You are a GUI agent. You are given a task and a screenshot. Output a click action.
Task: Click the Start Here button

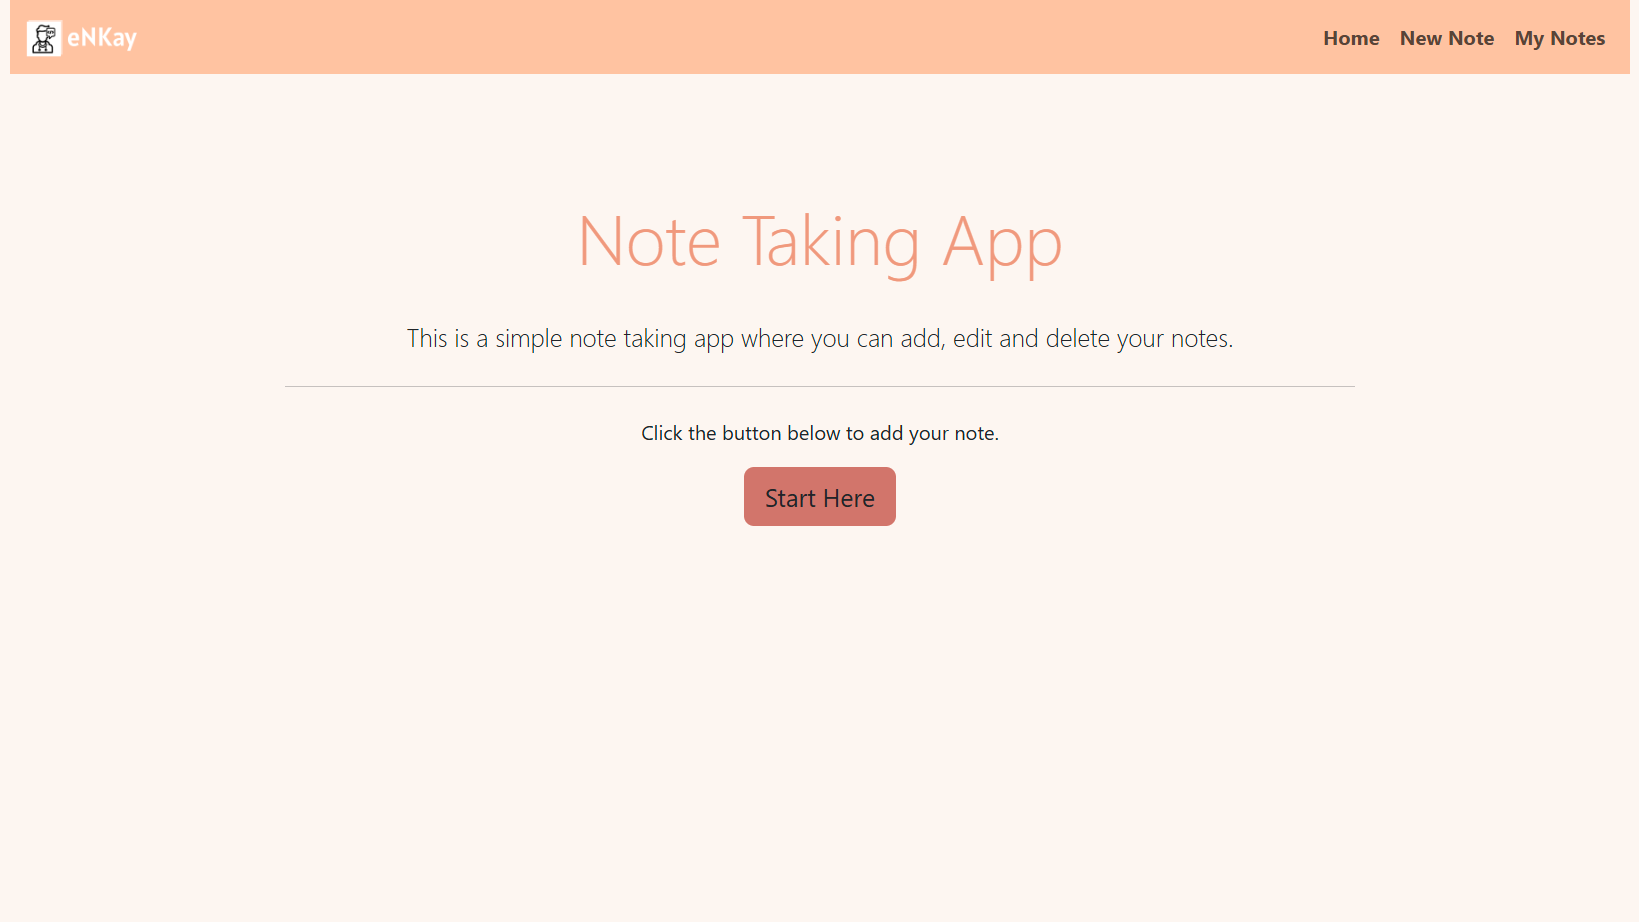[820, 497]
